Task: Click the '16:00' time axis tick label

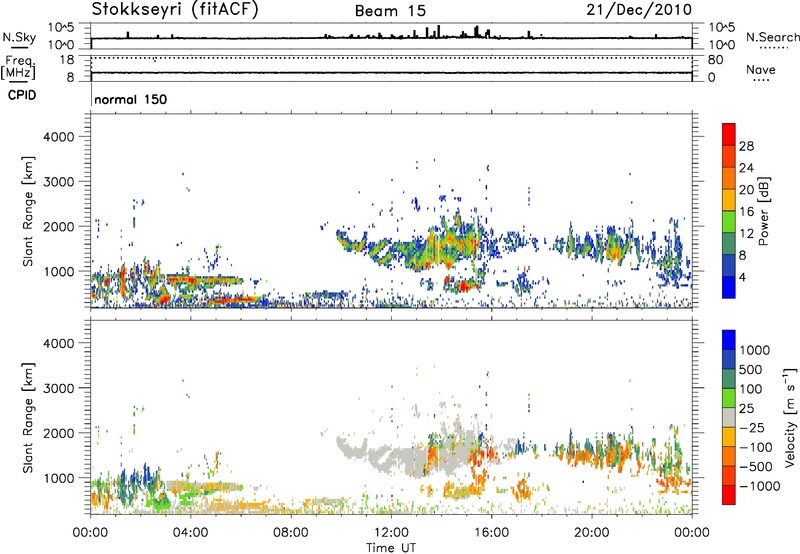Action: (491, 533)
